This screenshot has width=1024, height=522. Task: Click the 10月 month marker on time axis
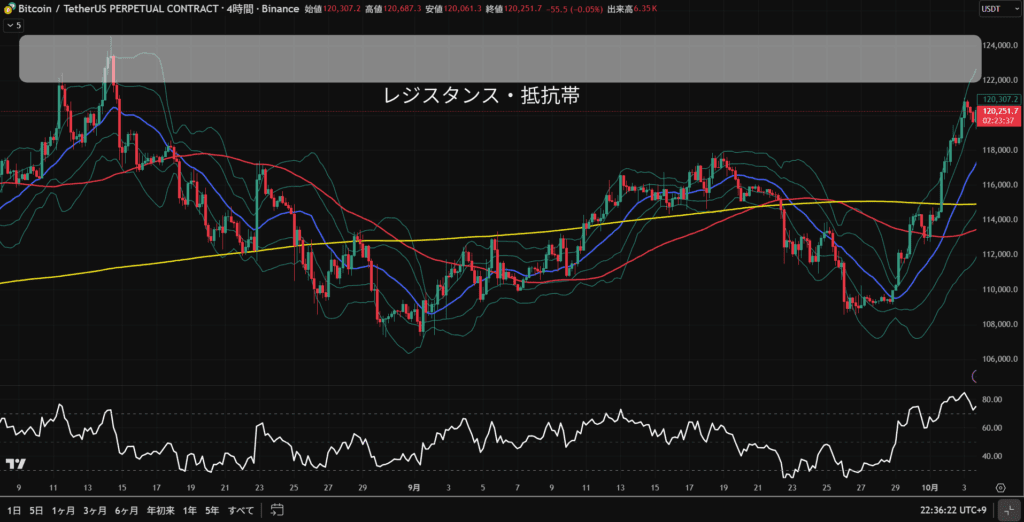[x=931, y=487]
